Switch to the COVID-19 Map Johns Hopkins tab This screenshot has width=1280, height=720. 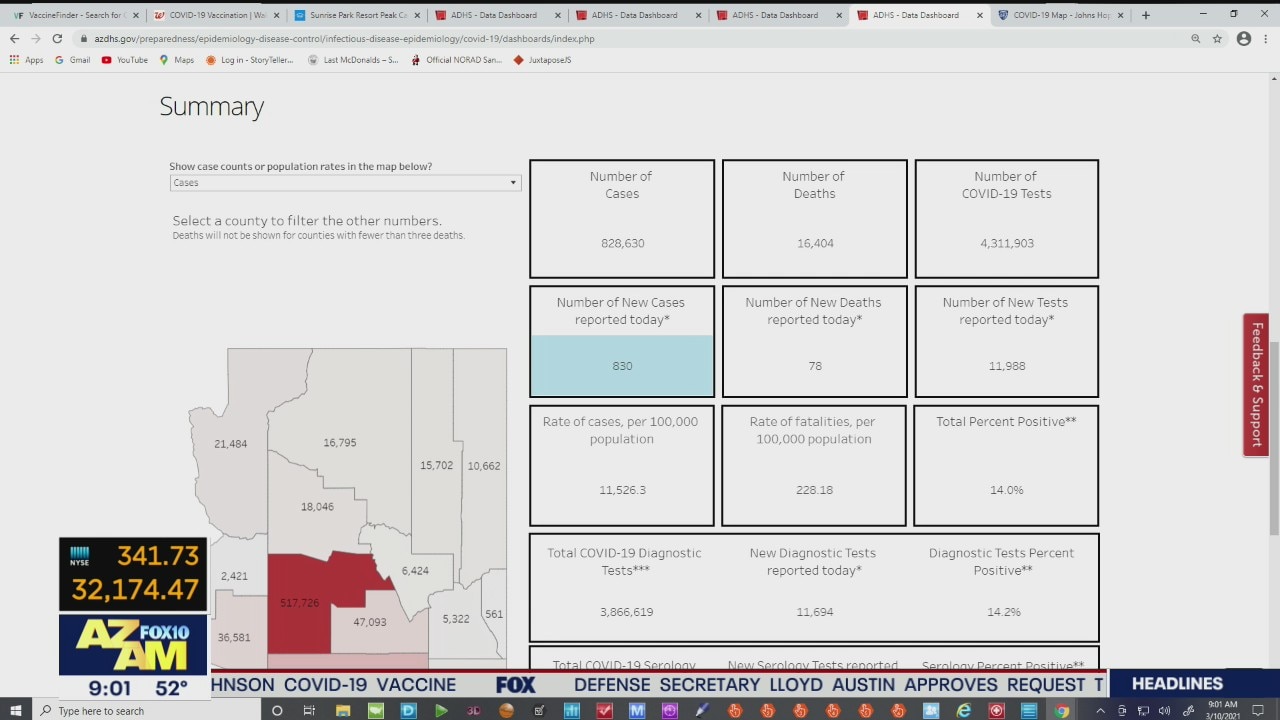[1060, 15]
